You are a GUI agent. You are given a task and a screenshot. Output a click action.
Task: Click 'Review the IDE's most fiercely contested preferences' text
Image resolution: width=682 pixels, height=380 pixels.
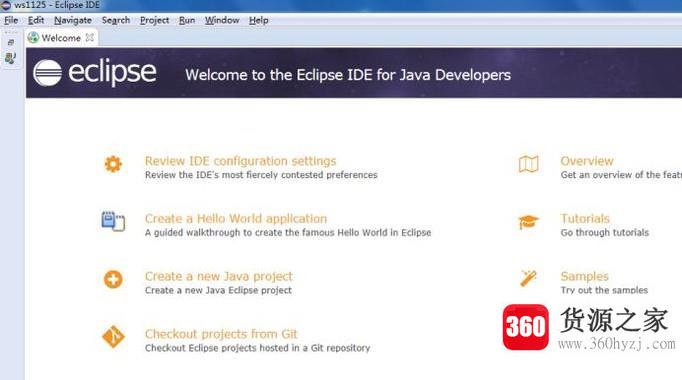coord(261,175)
